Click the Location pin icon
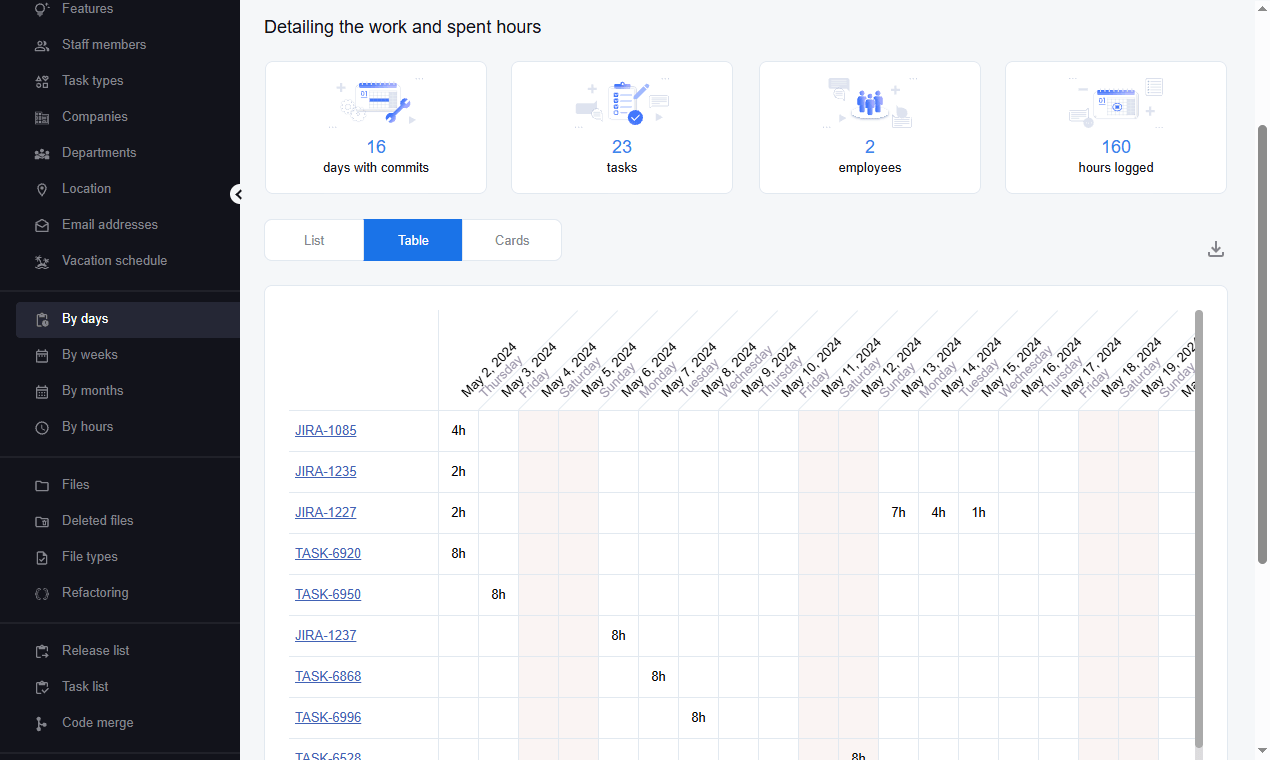The height and width of the screenshot is (760, 1270). pyautogui.click(x=42, y=189)
